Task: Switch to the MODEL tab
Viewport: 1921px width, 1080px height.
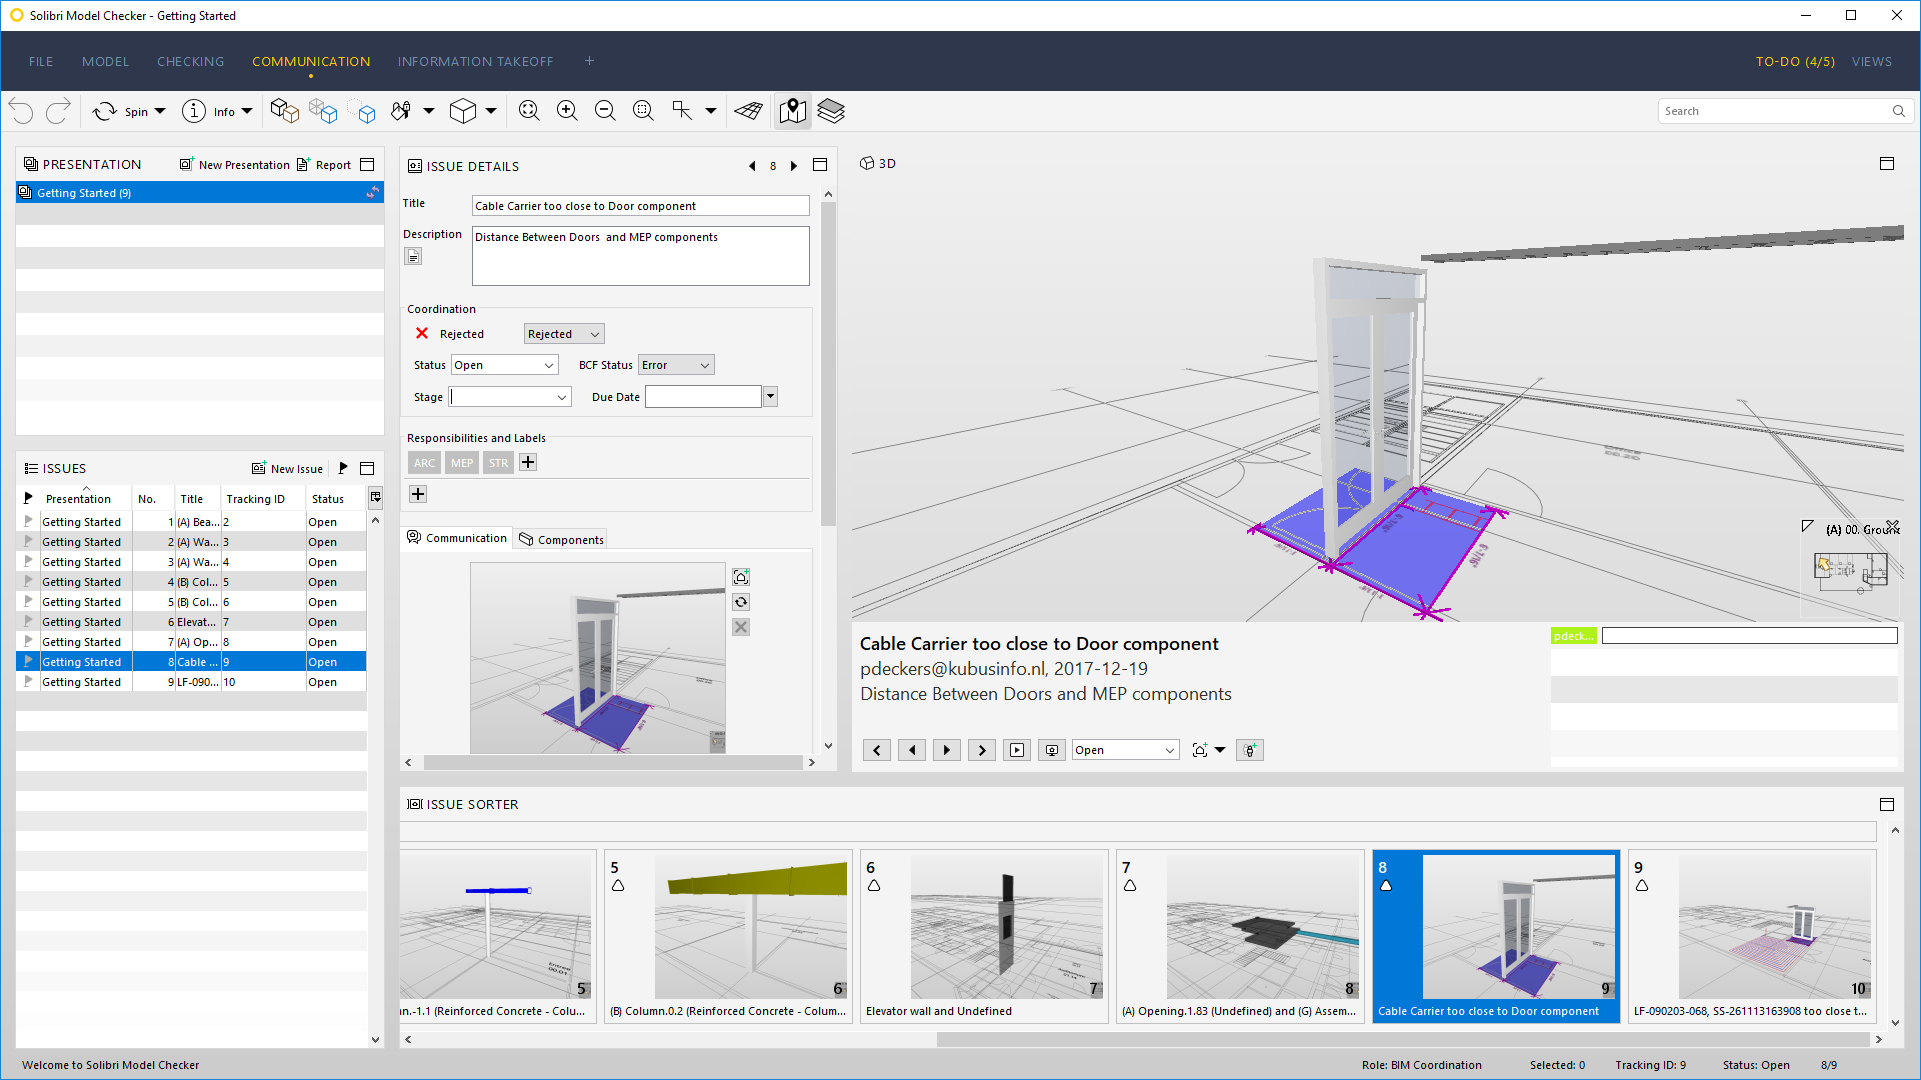Action: coord(105,61)
